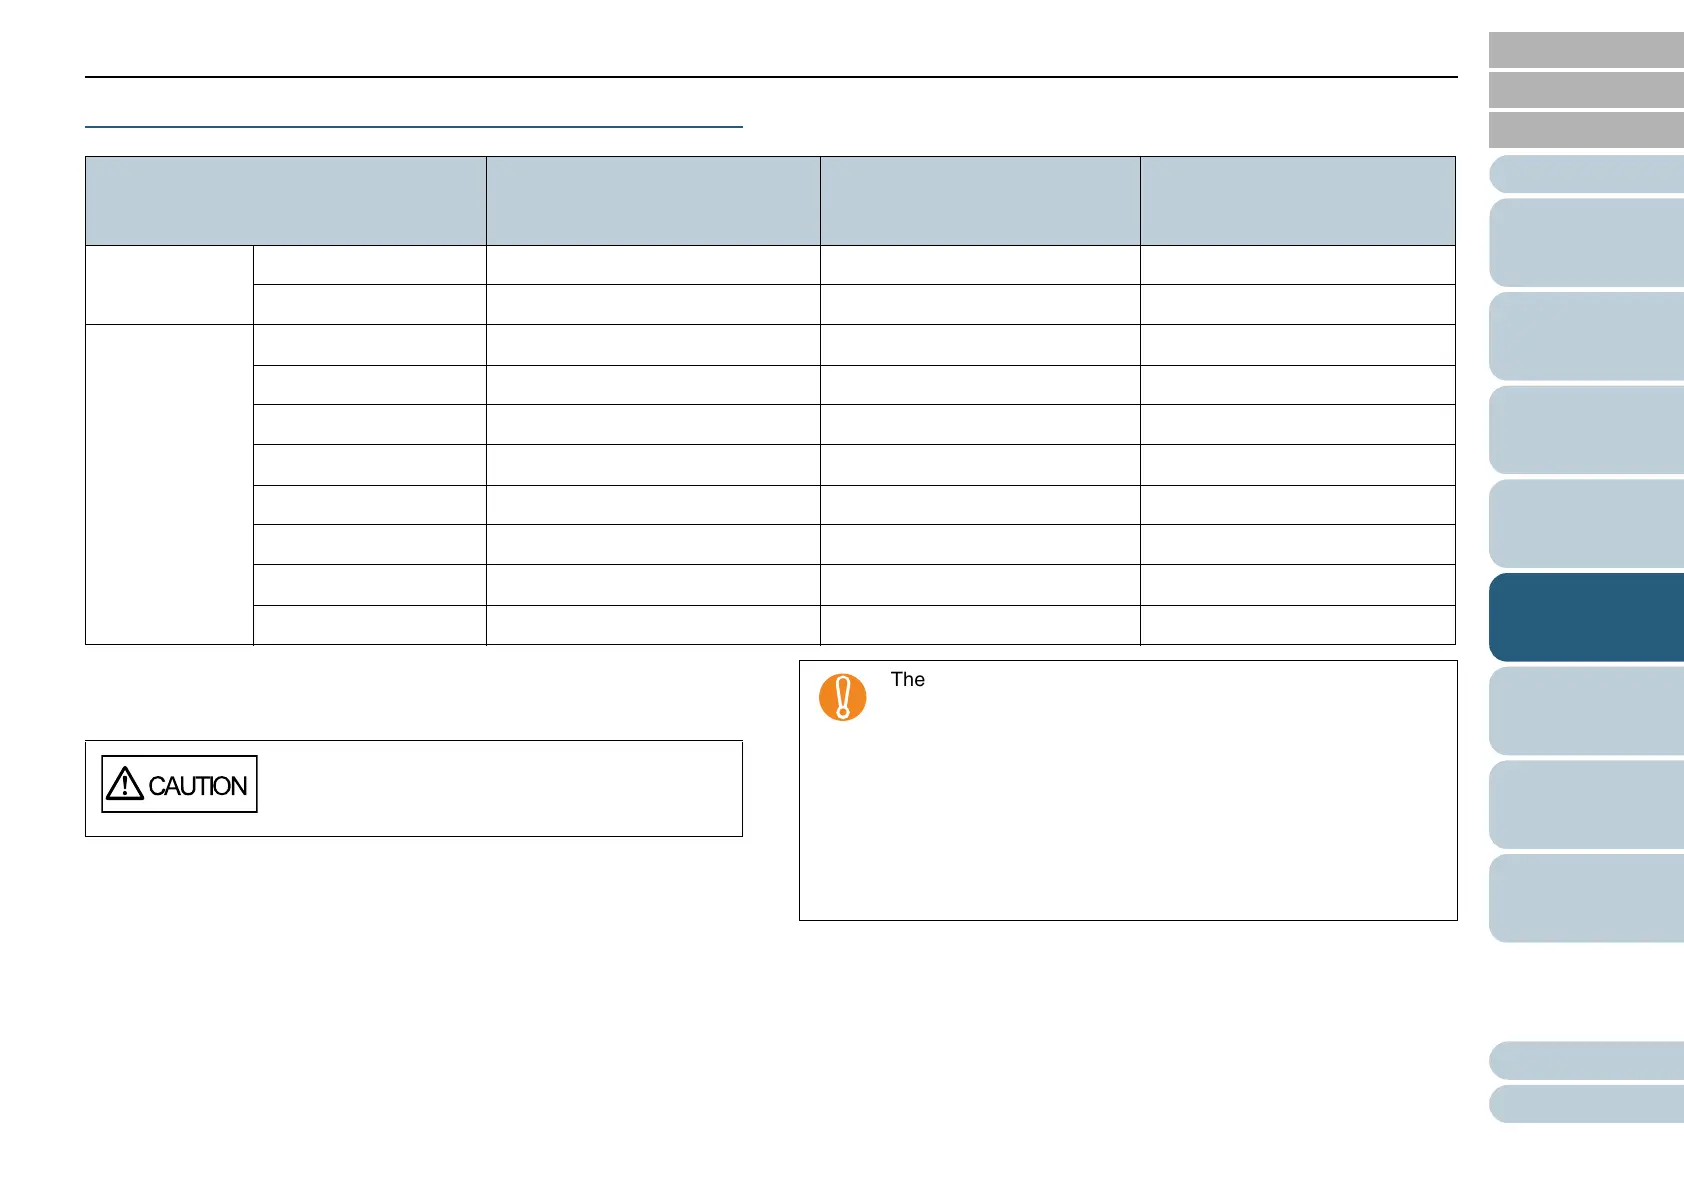Select the dark blue highlighted side tab
1684x1190 pixels.
[1585, 617]
